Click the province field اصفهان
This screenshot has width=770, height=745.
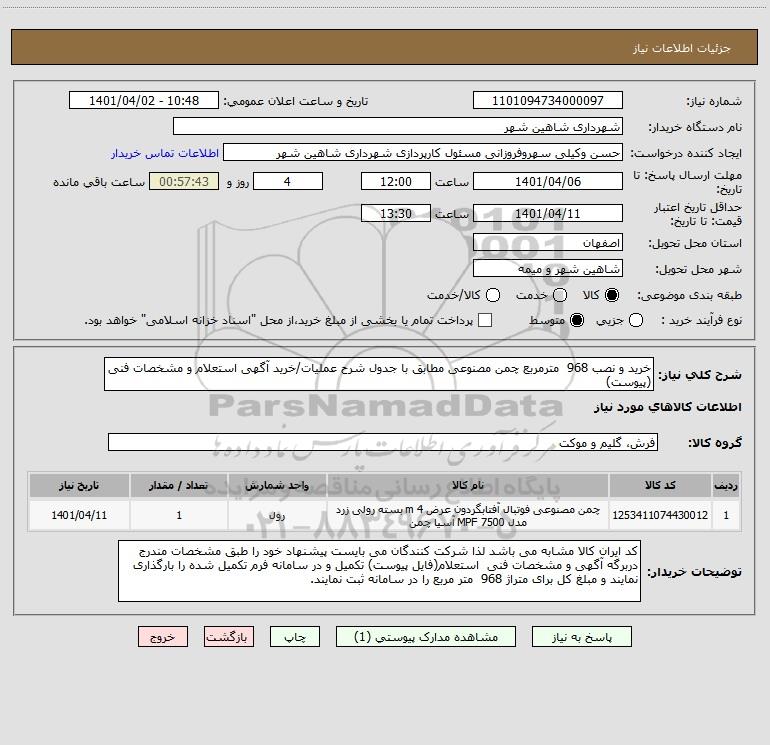548,243
